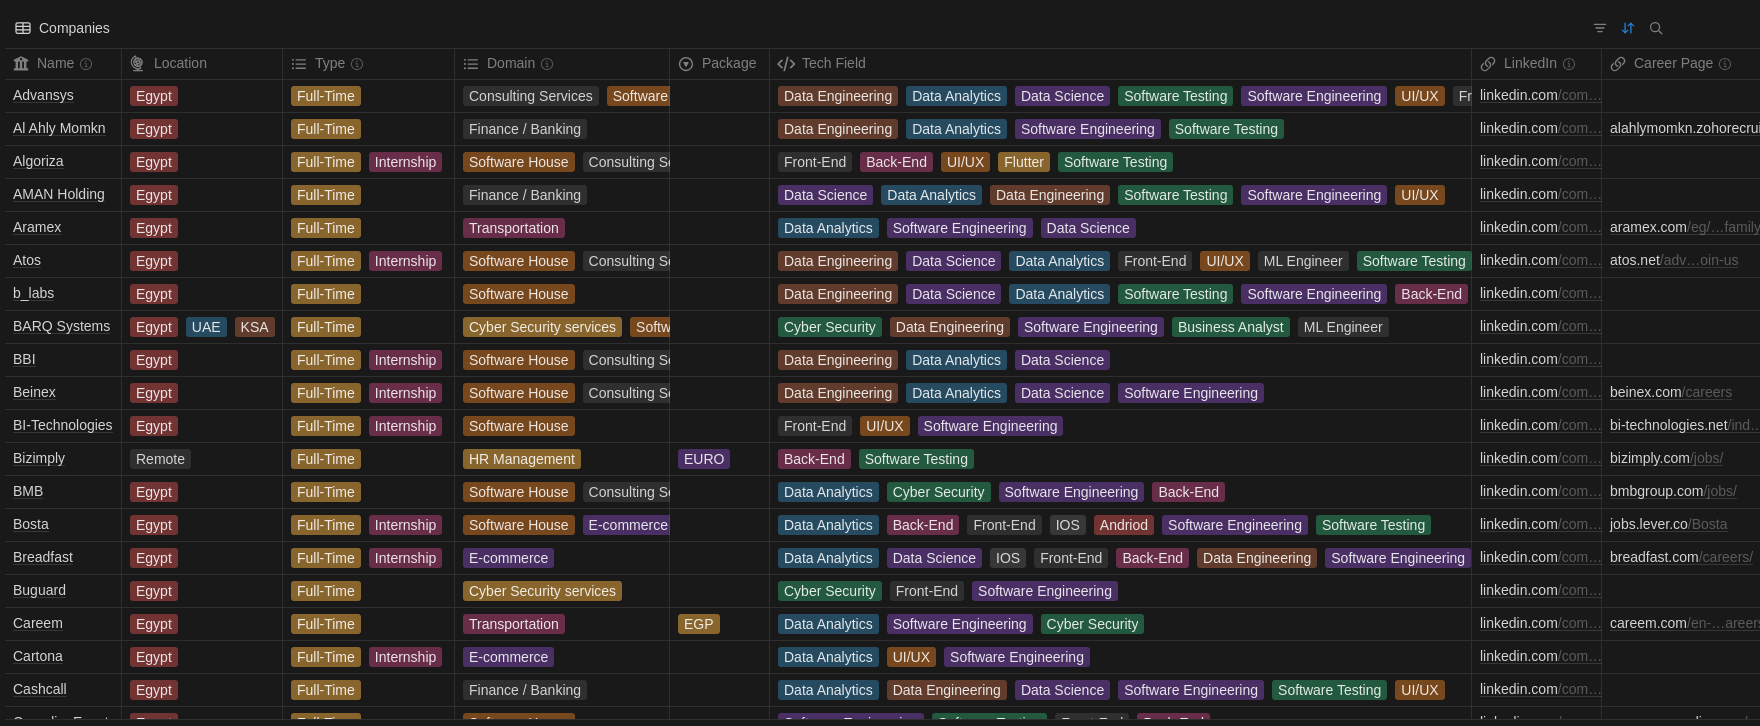
Task: Click the Career Page column info icon
Action: pyautogui.click(x=1725, y=64)
